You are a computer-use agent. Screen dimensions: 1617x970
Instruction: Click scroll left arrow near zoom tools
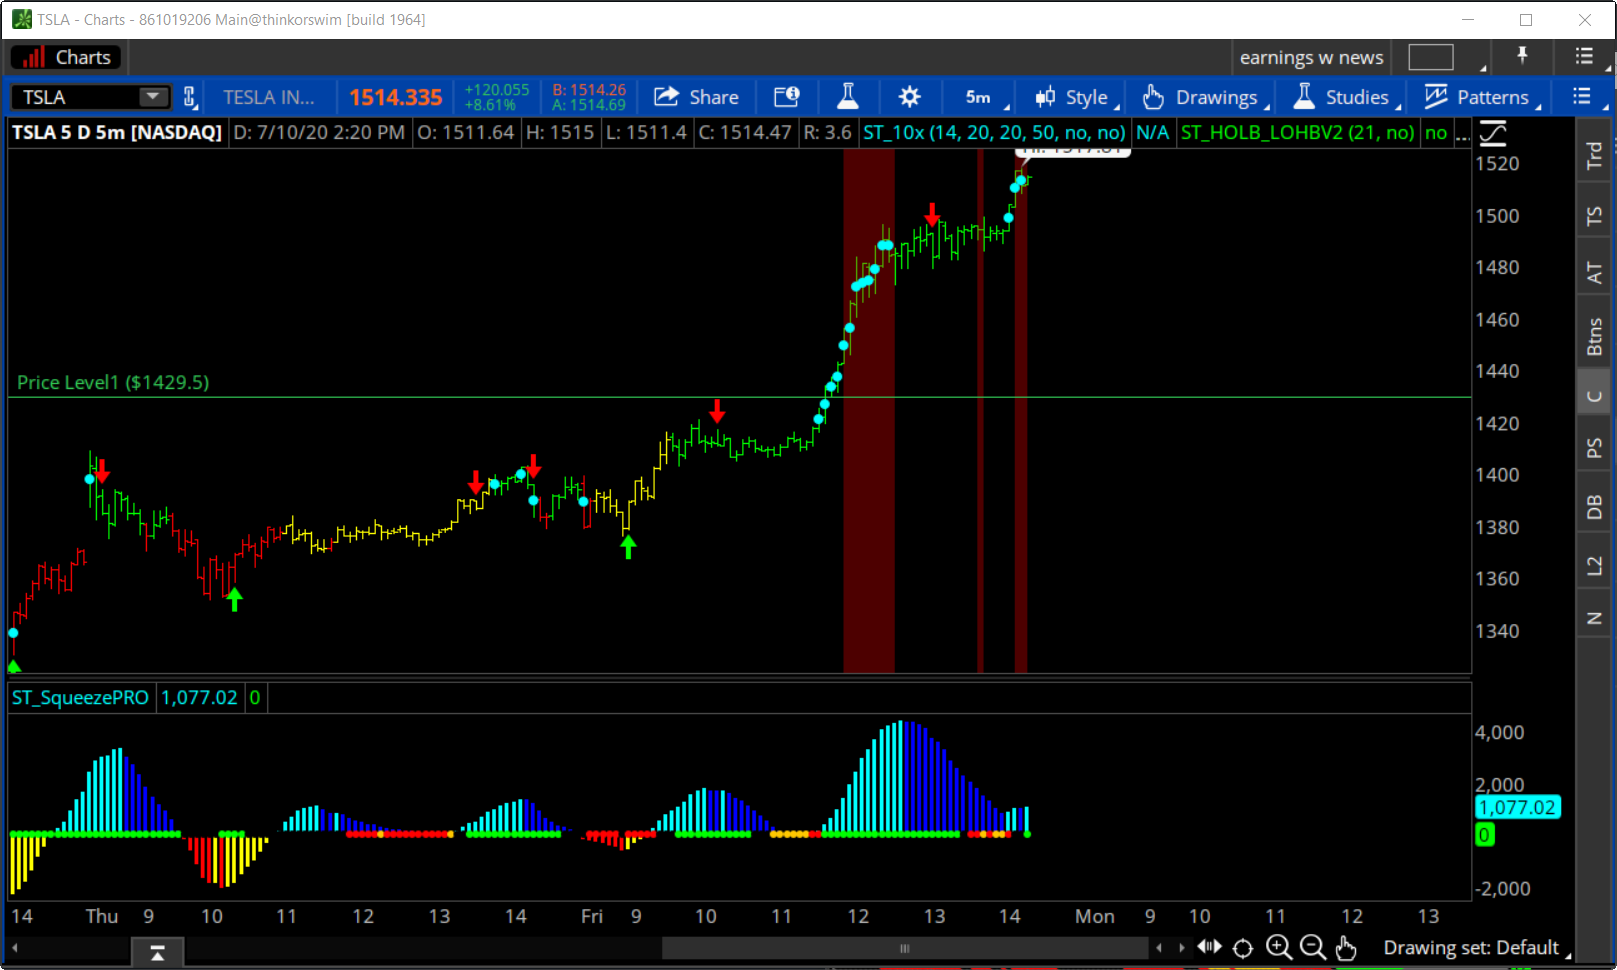(x=1159, y=947)
